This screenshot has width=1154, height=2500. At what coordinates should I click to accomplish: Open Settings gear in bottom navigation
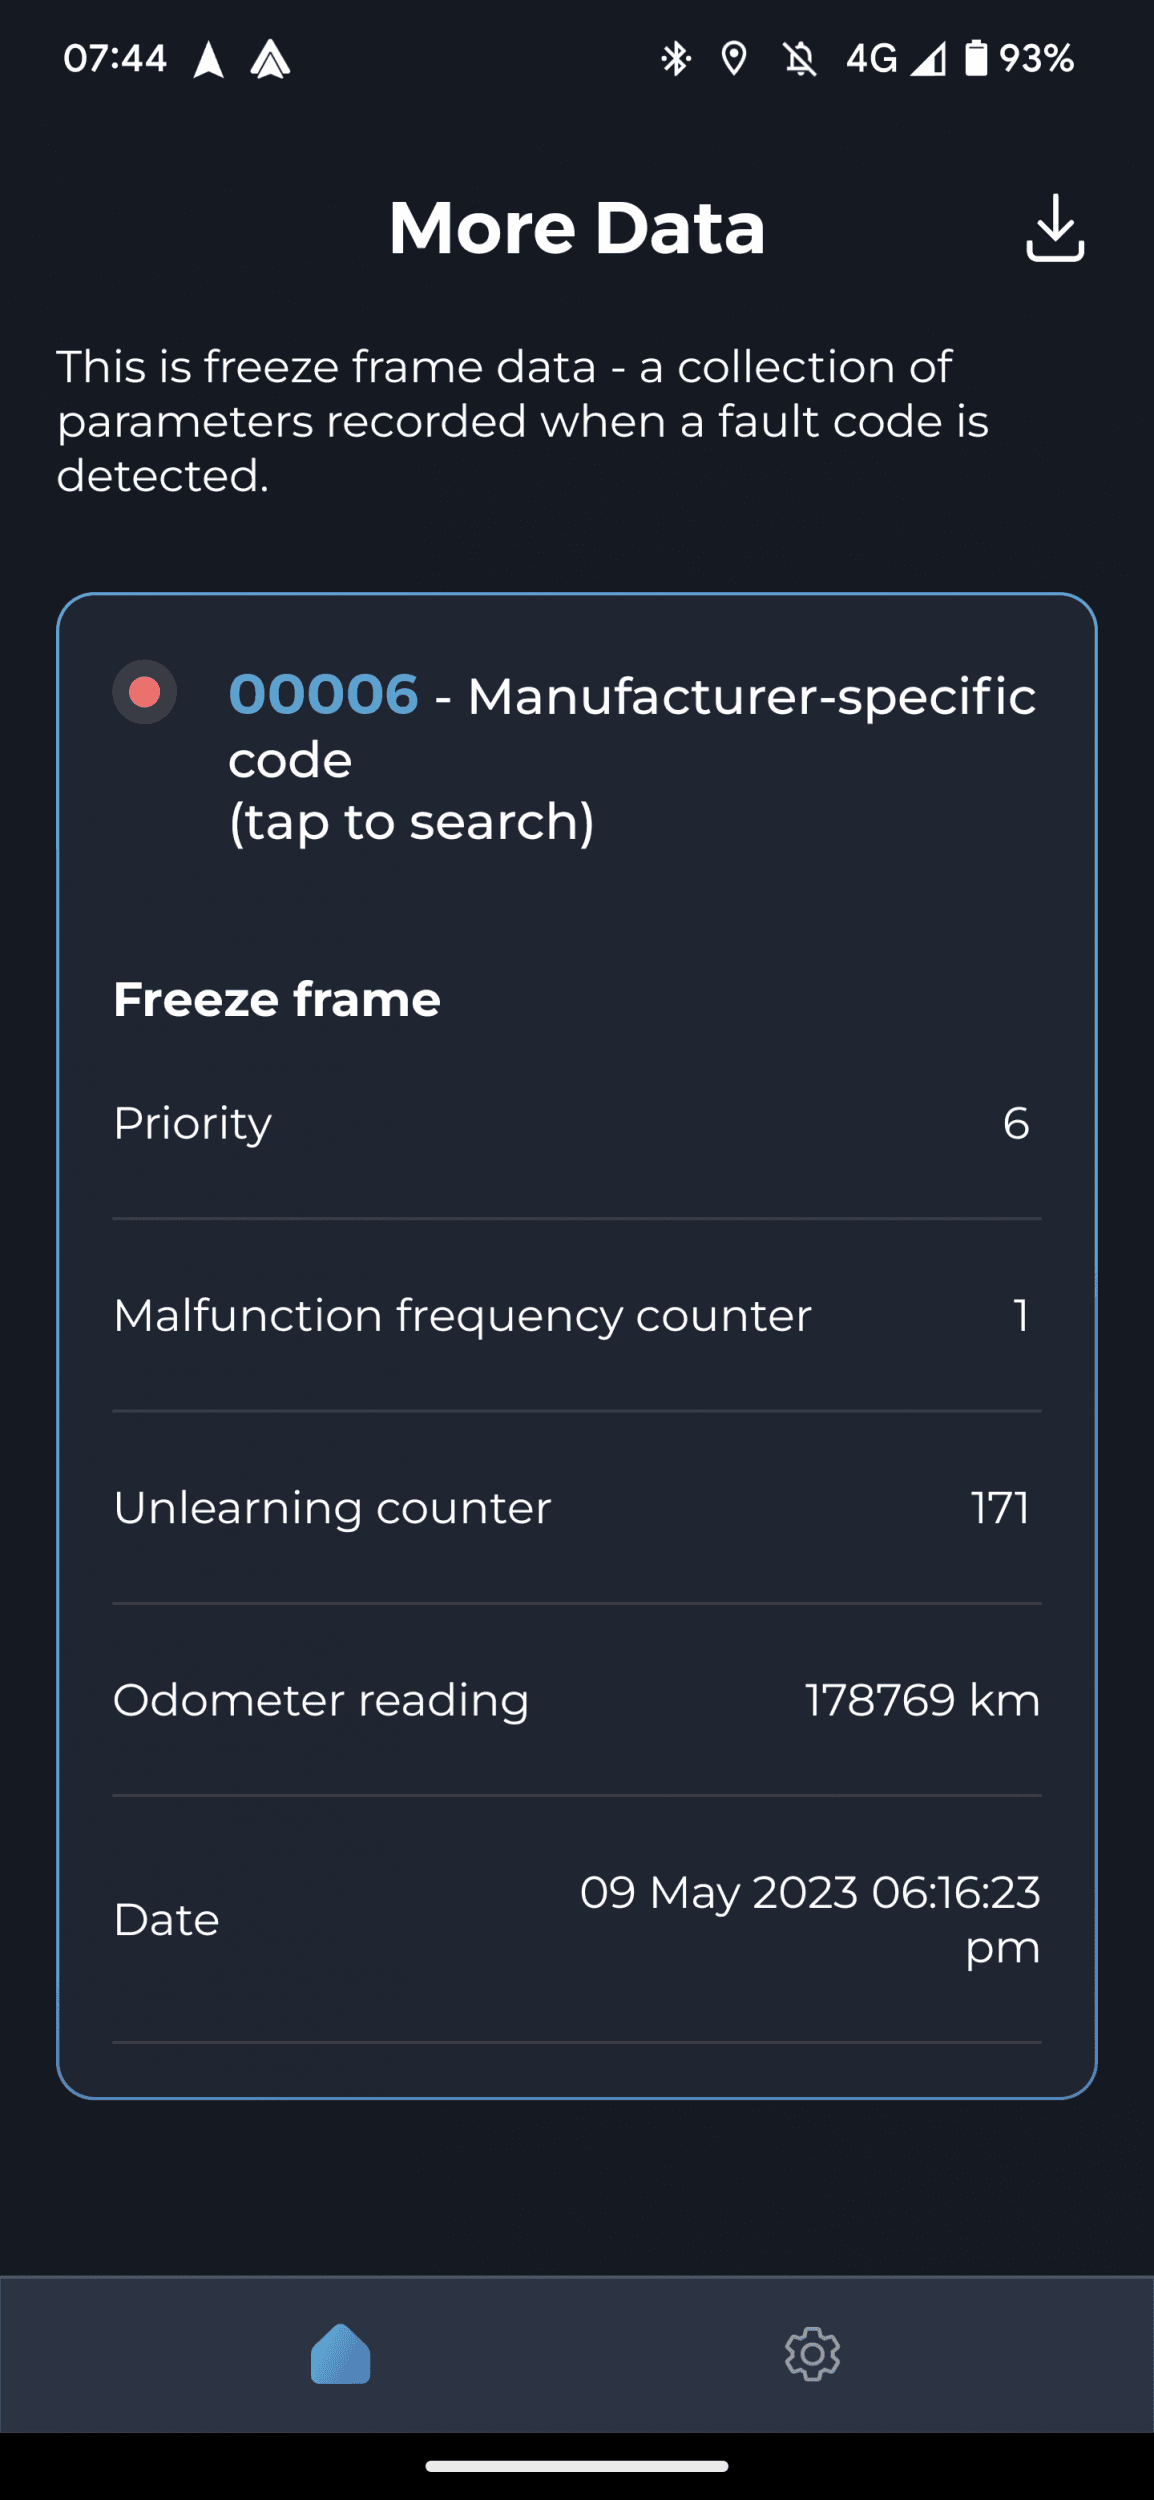[812, 2354]
